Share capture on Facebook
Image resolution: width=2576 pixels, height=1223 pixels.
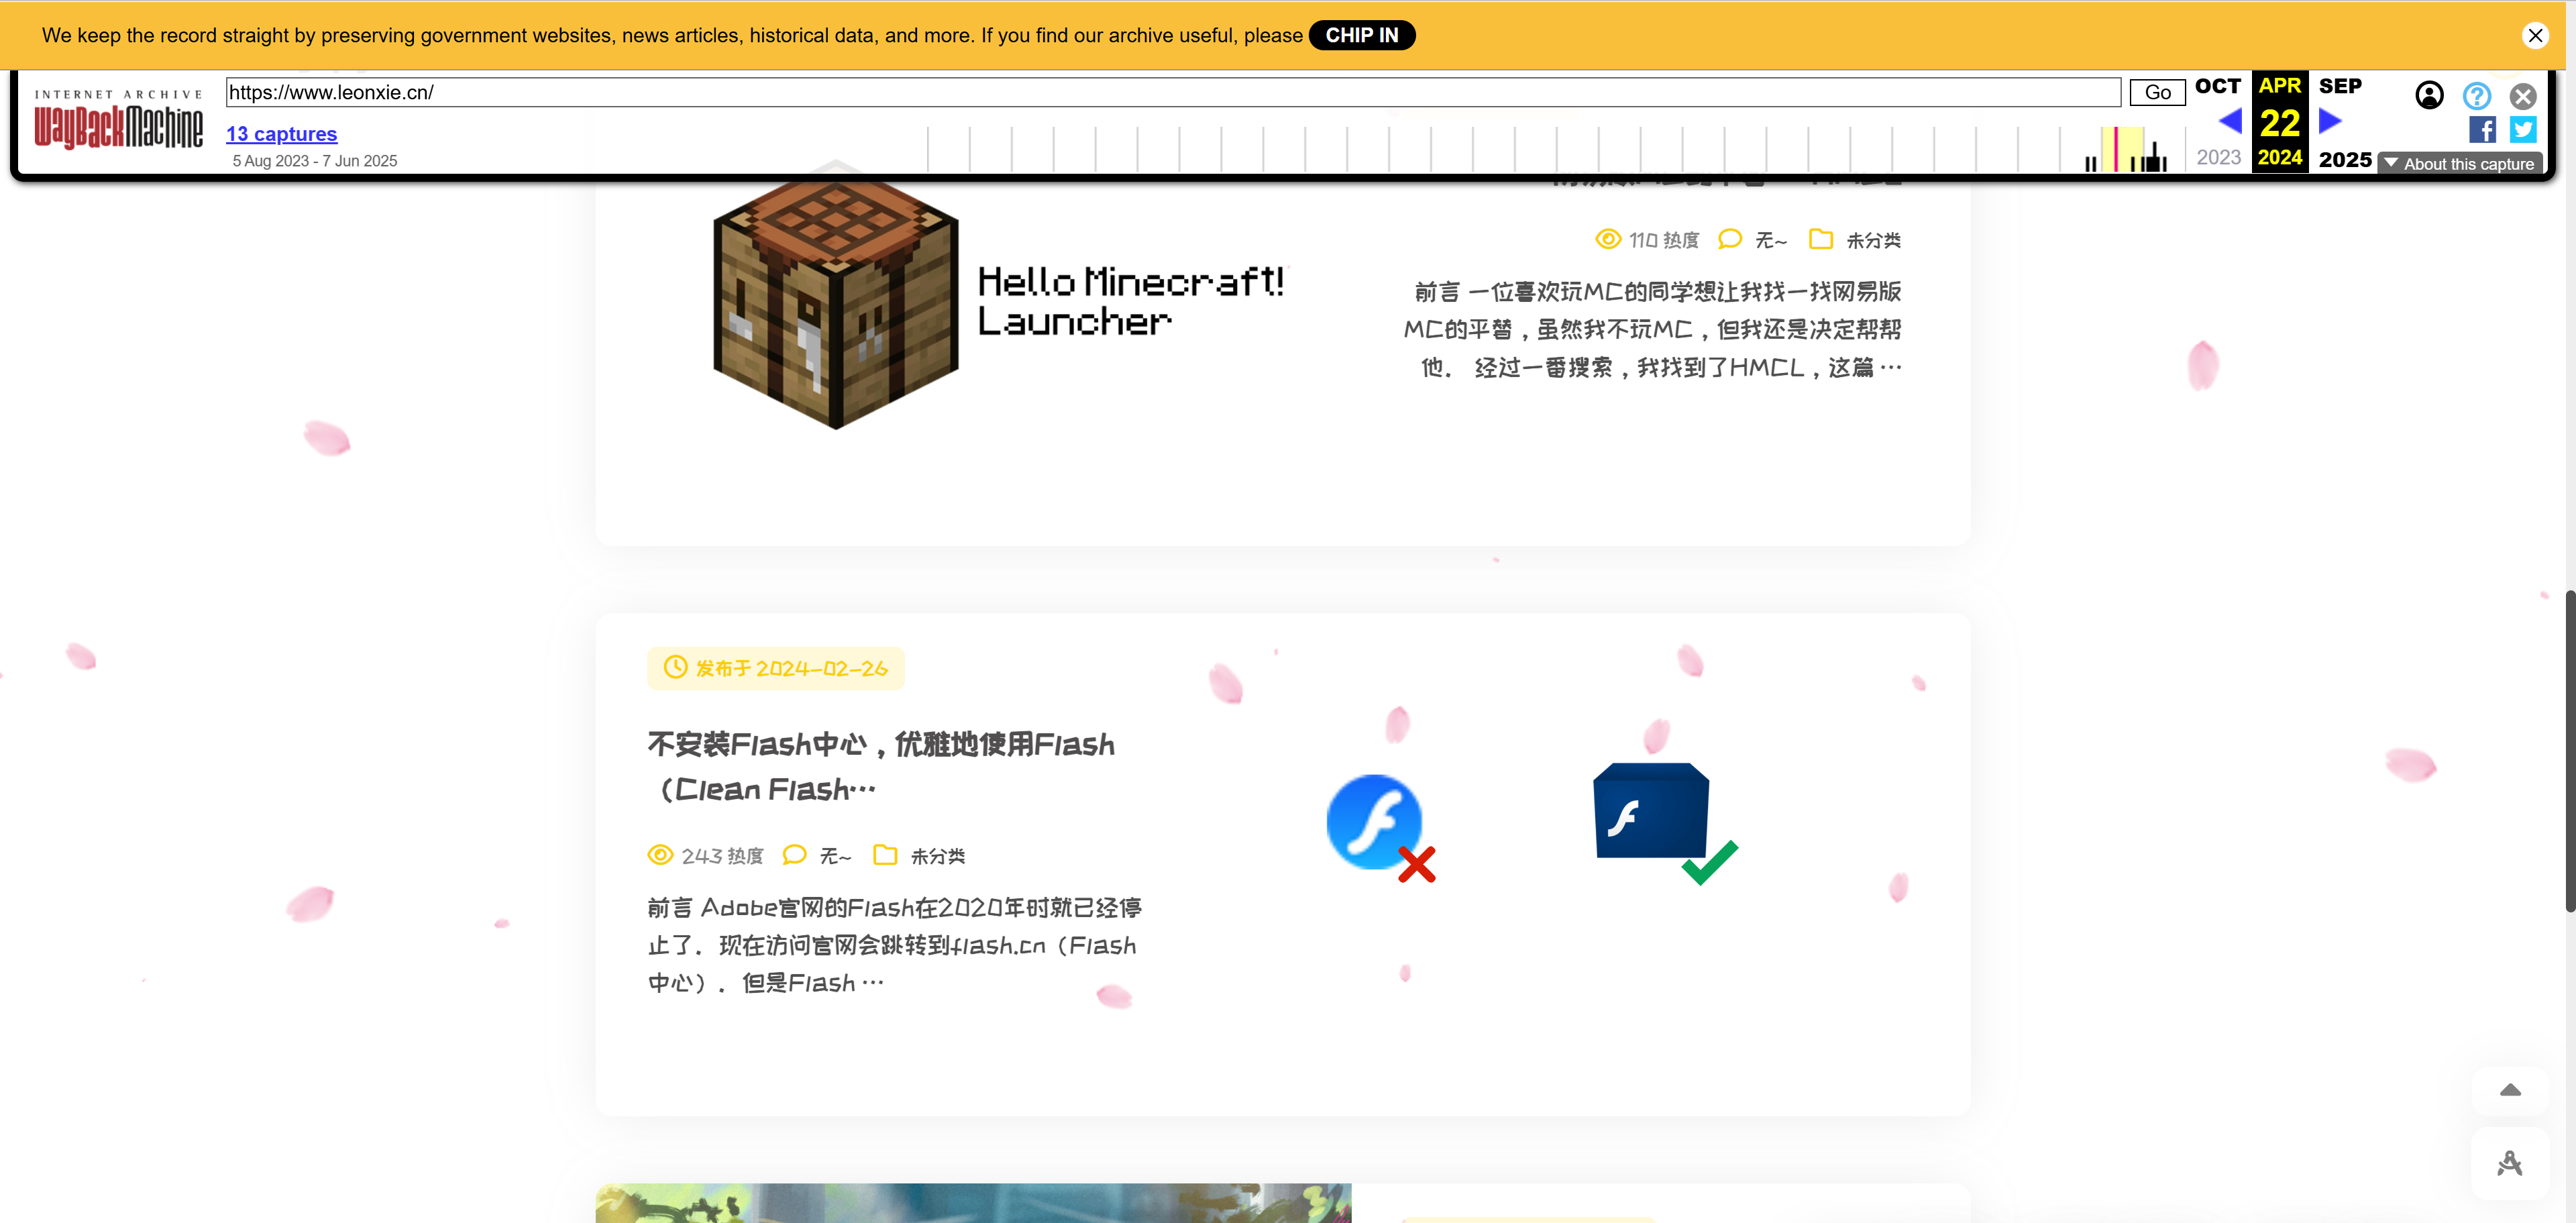pyautogui.click(x=2482, y=130)
